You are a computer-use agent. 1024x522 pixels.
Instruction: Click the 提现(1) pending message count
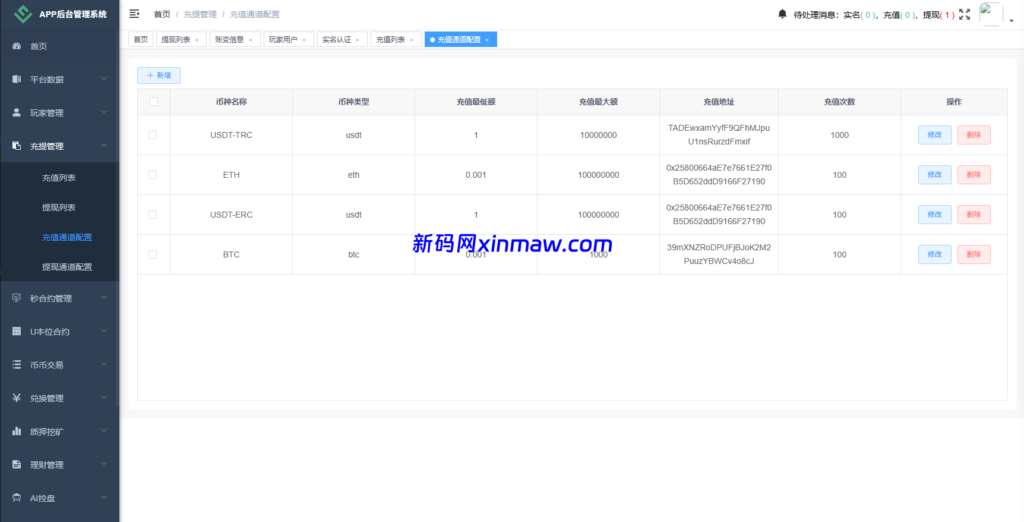point(939,14)
